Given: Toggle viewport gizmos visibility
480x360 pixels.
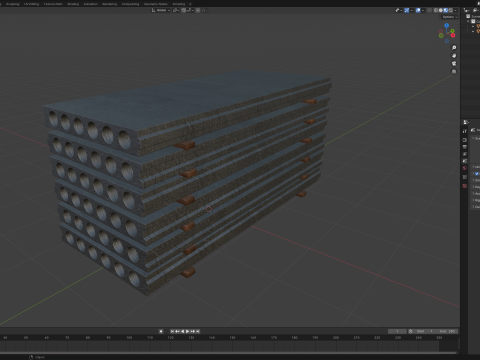Looking at the screenshot, I should (x=407, y=10).
